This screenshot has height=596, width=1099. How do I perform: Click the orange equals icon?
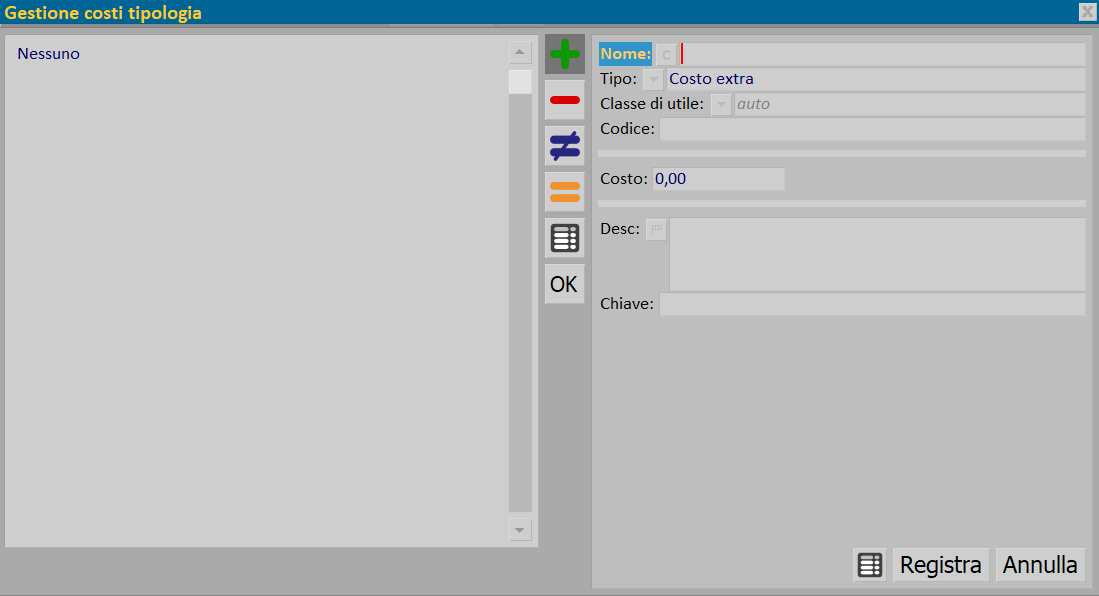coord(564,192)
